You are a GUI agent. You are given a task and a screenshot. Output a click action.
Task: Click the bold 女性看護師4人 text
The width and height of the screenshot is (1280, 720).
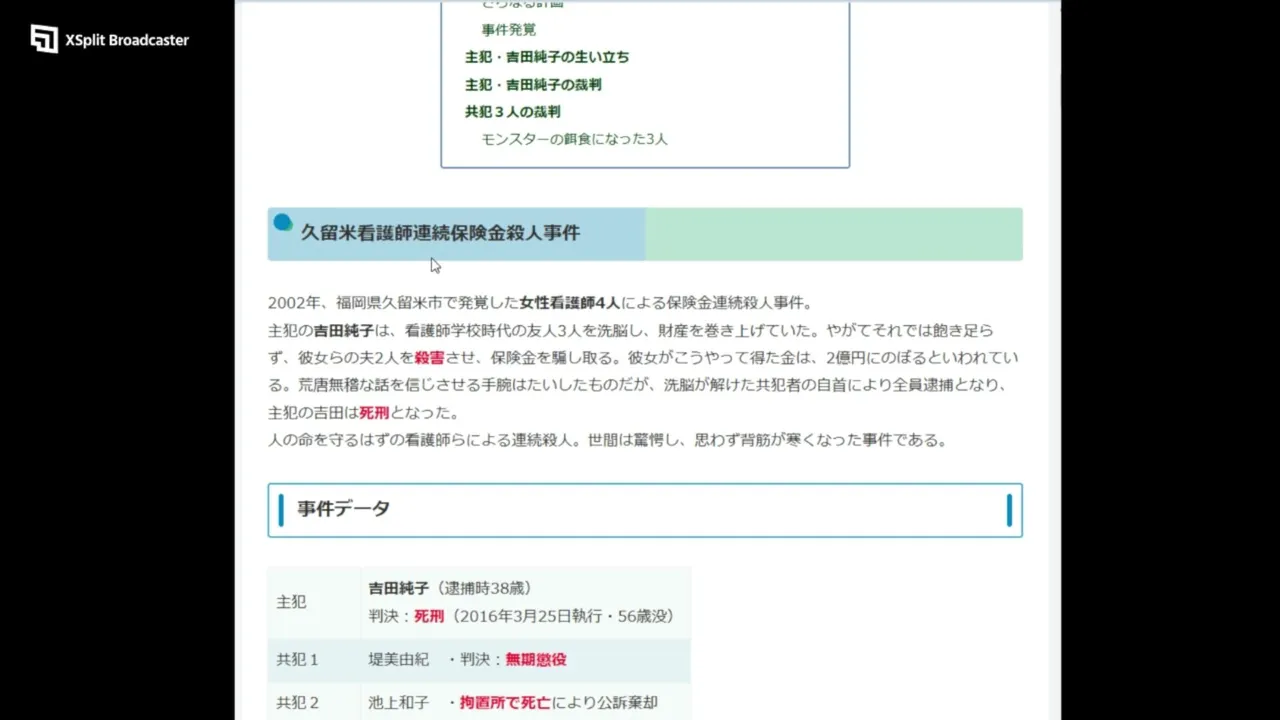tap(569, 303)
